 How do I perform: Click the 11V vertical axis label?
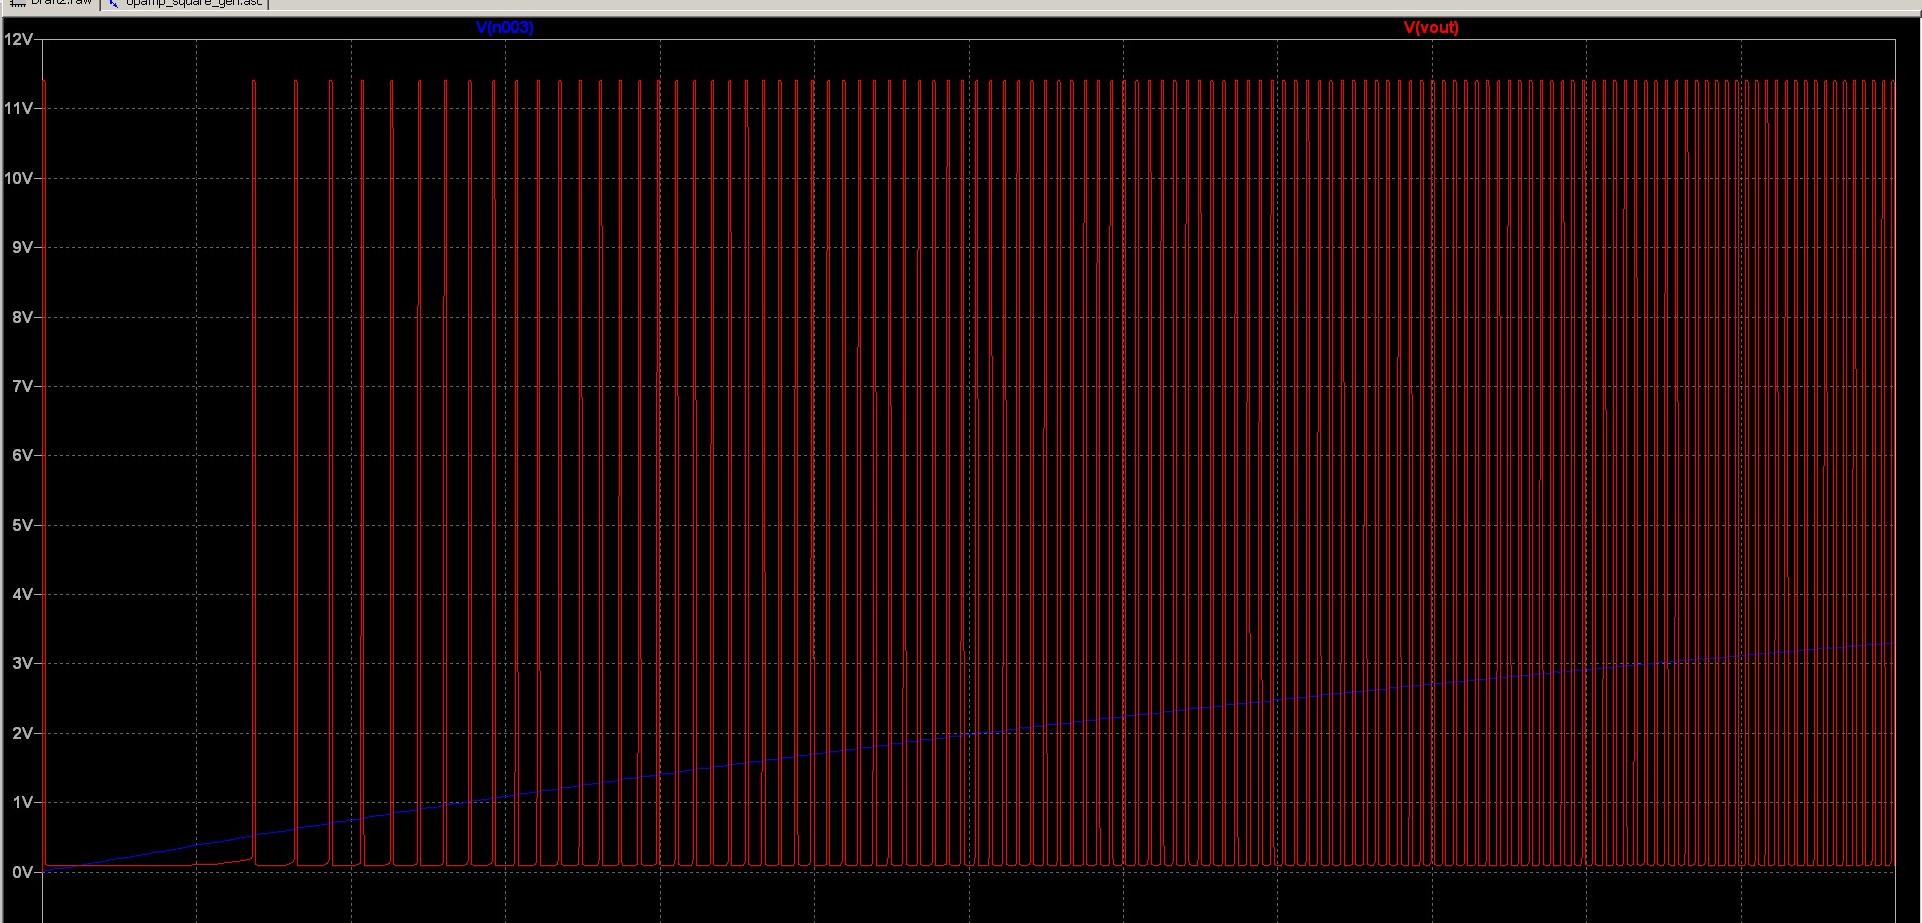point(19,108)
